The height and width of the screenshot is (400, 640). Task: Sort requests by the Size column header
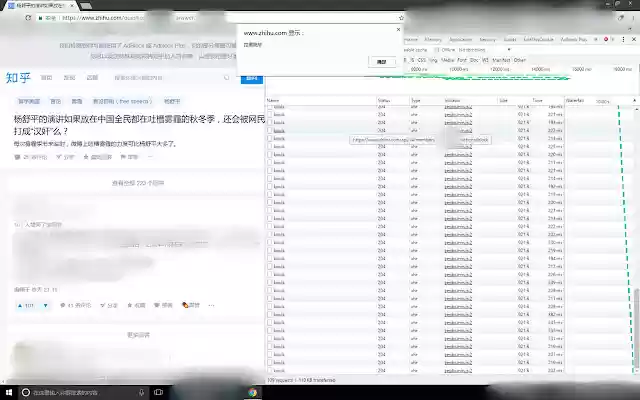[x=514, y=100]
